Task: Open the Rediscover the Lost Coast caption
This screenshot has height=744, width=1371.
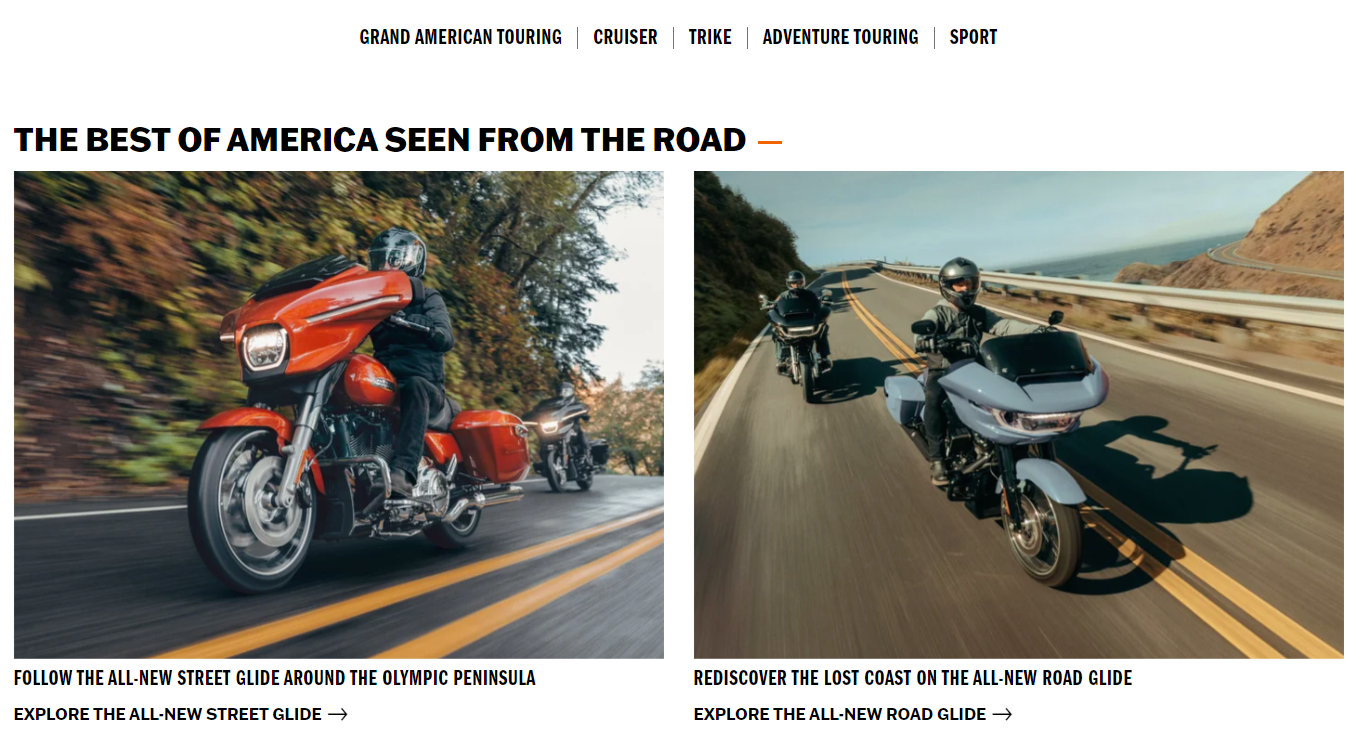Action: click(913, 678)
